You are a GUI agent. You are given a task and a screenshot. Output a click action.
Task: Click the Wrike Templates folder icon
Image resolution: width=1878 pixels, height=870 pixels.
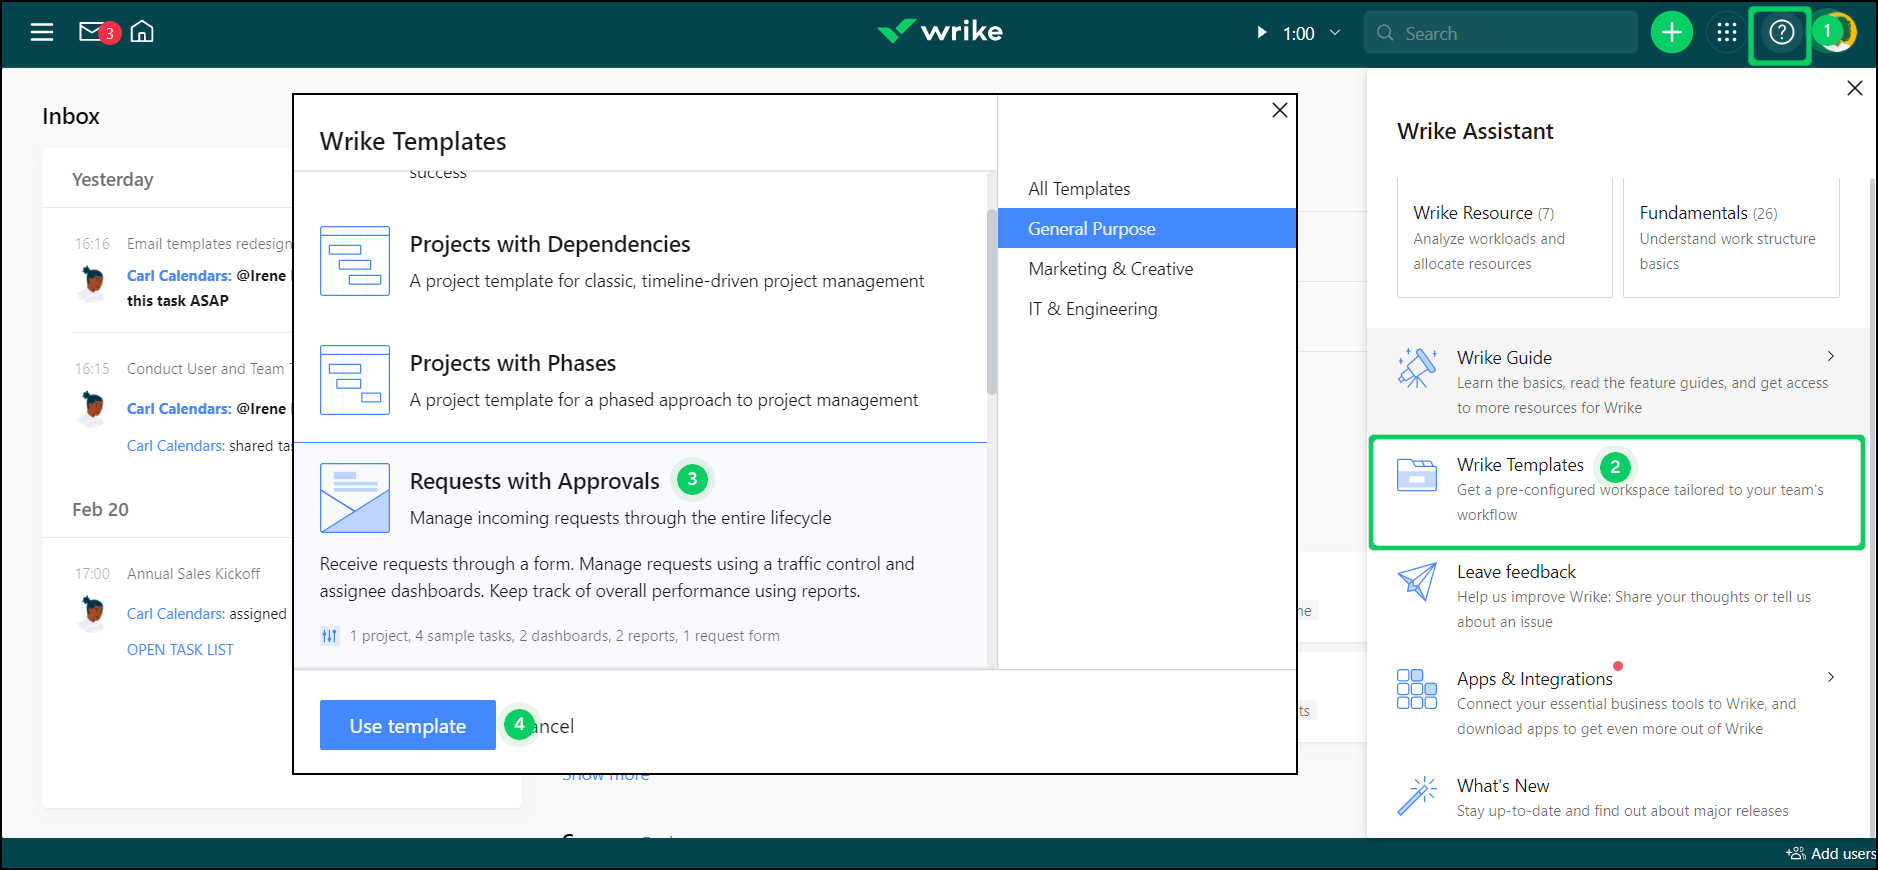pos(1417,475)
